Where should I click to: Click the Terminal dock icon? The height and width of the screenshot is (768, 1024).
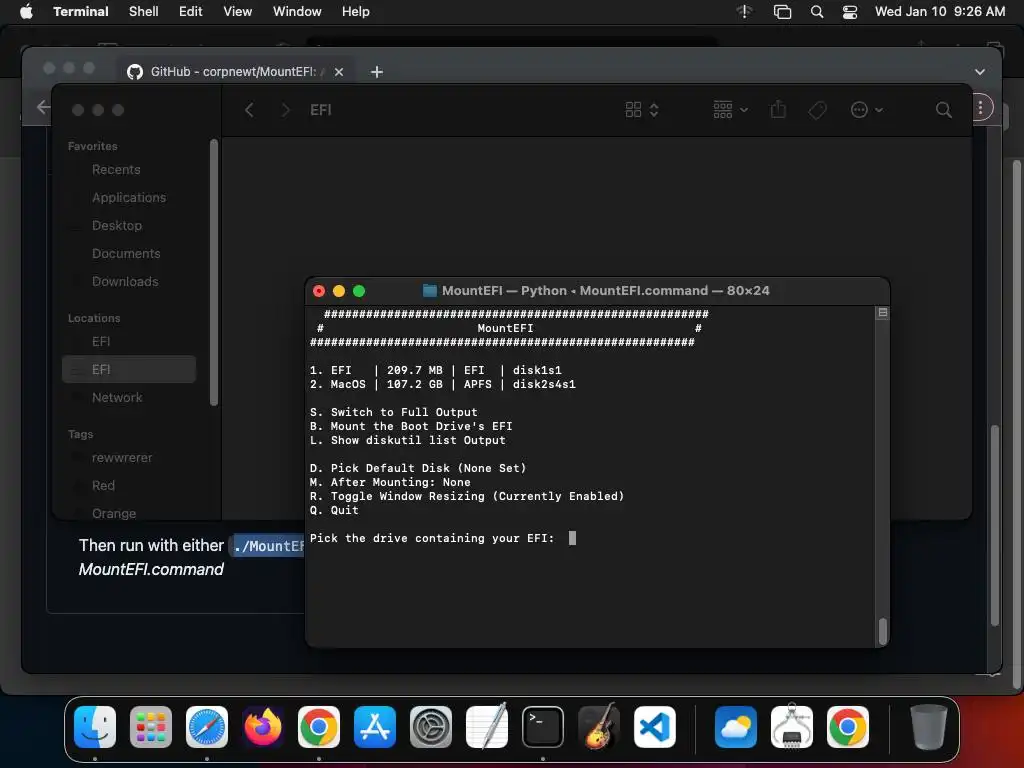543,727
